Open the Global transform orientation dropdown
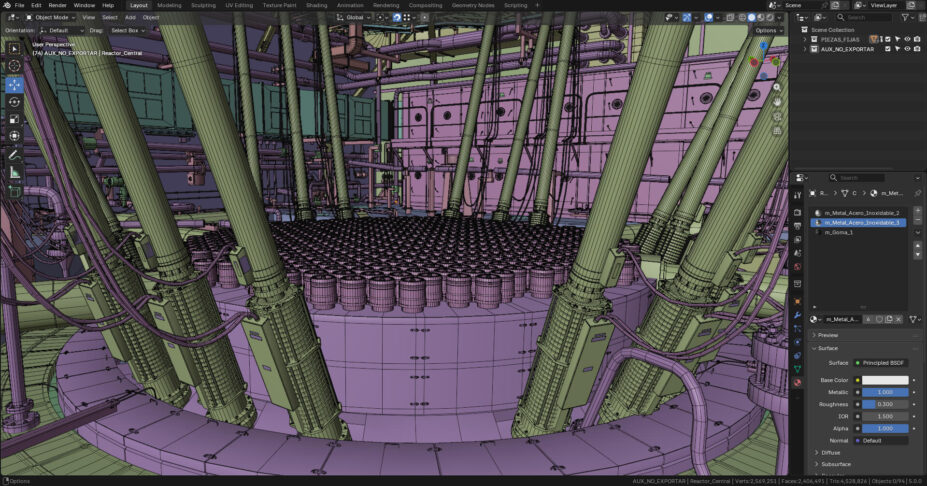This screenshot has height=486, width=927. click(353, 17)
